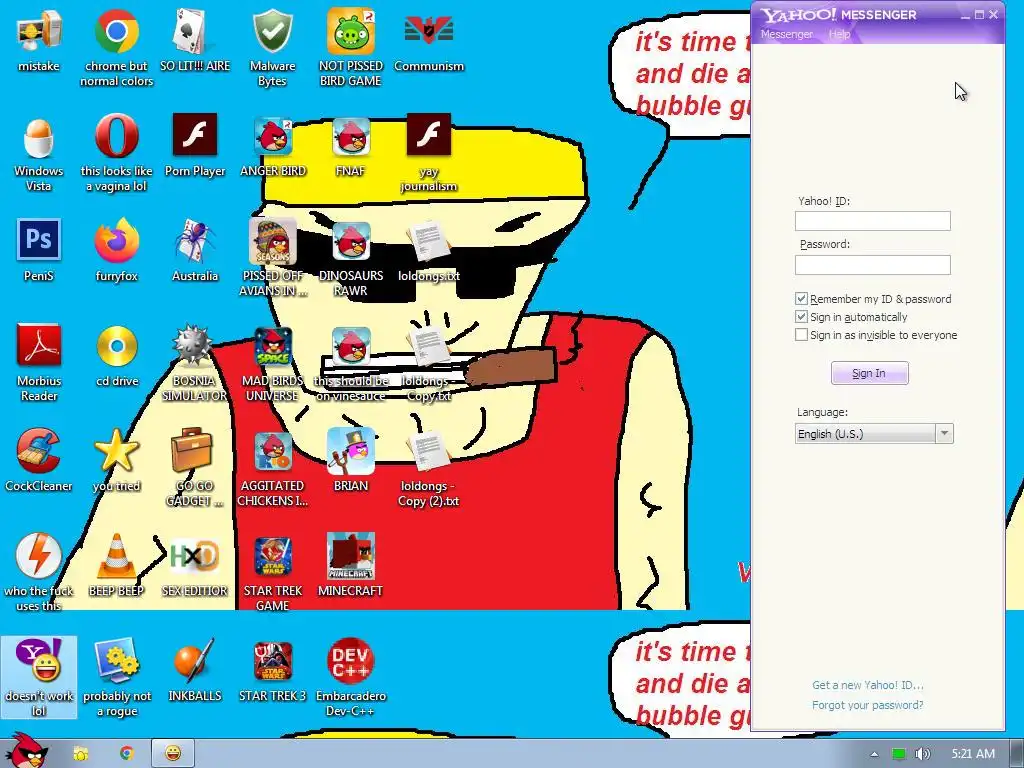The image size is (1024, 768).
Task: Show hidden tray icons arrow
Action: tap(874, 754)
